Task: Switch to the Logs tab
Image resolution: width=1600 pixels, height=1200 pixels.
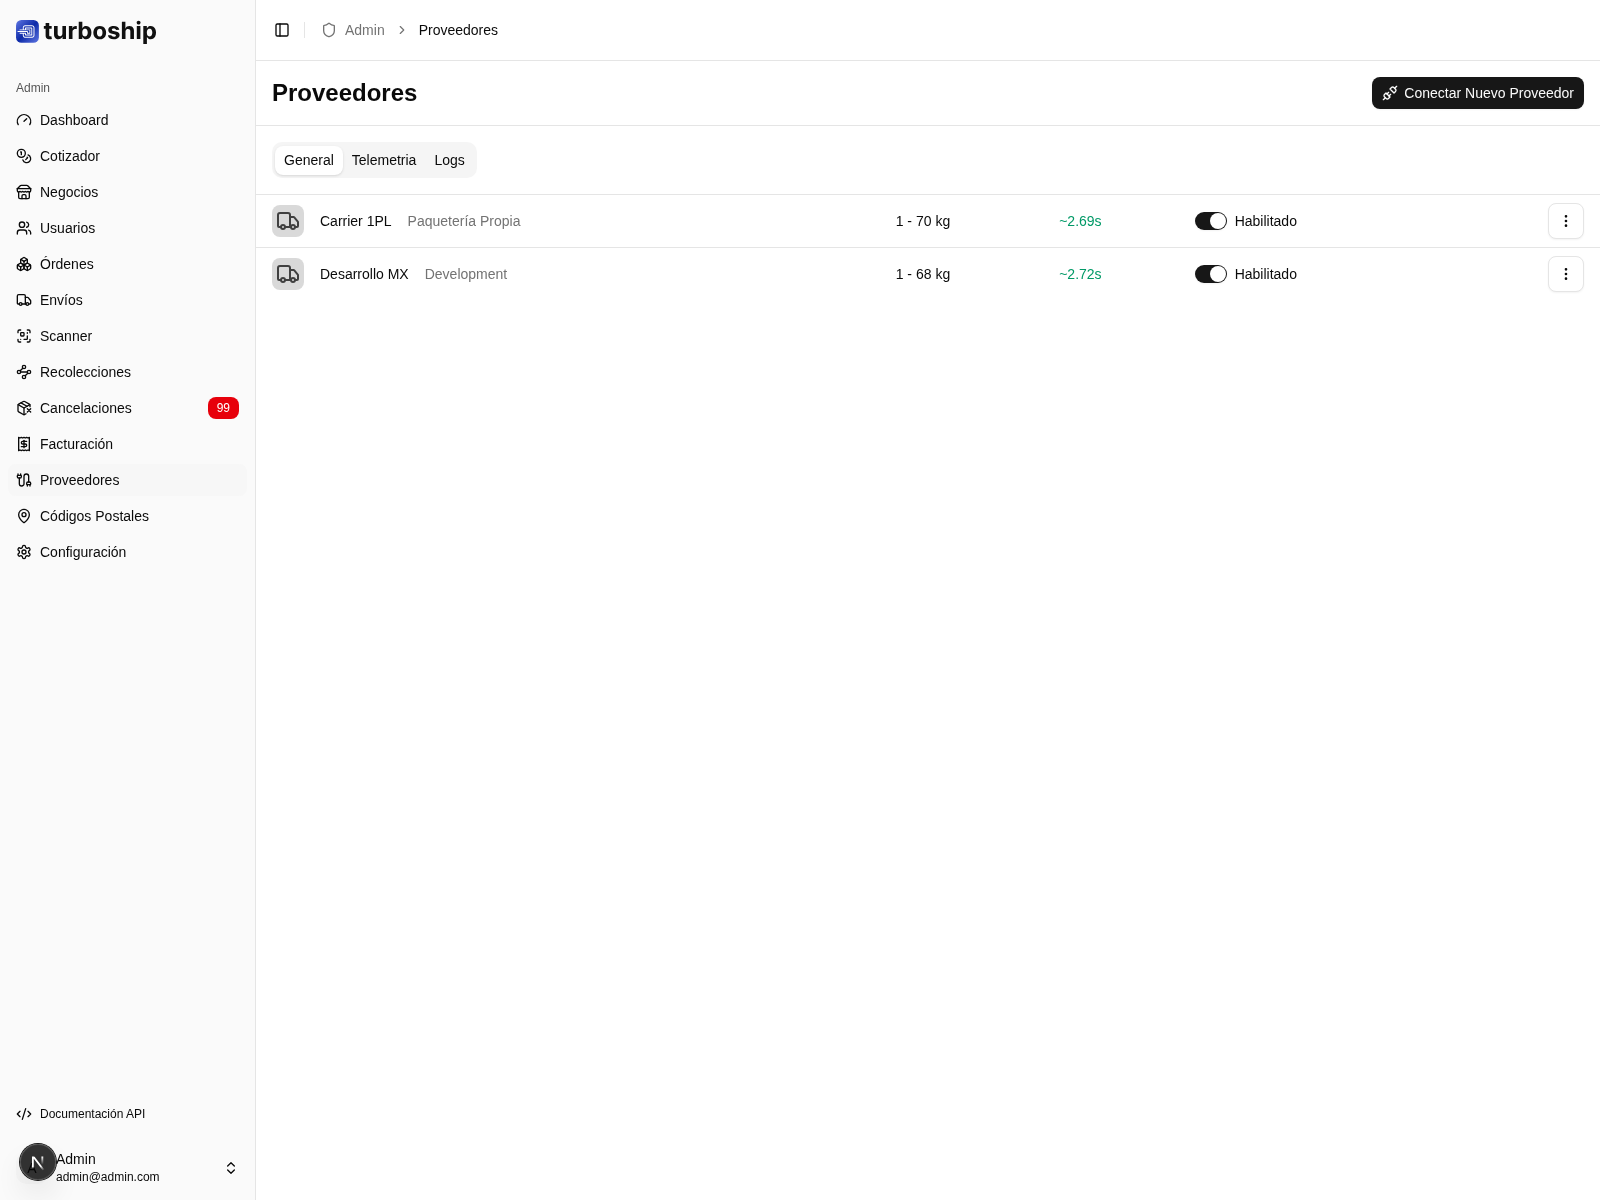Action: tap(449, 160)
